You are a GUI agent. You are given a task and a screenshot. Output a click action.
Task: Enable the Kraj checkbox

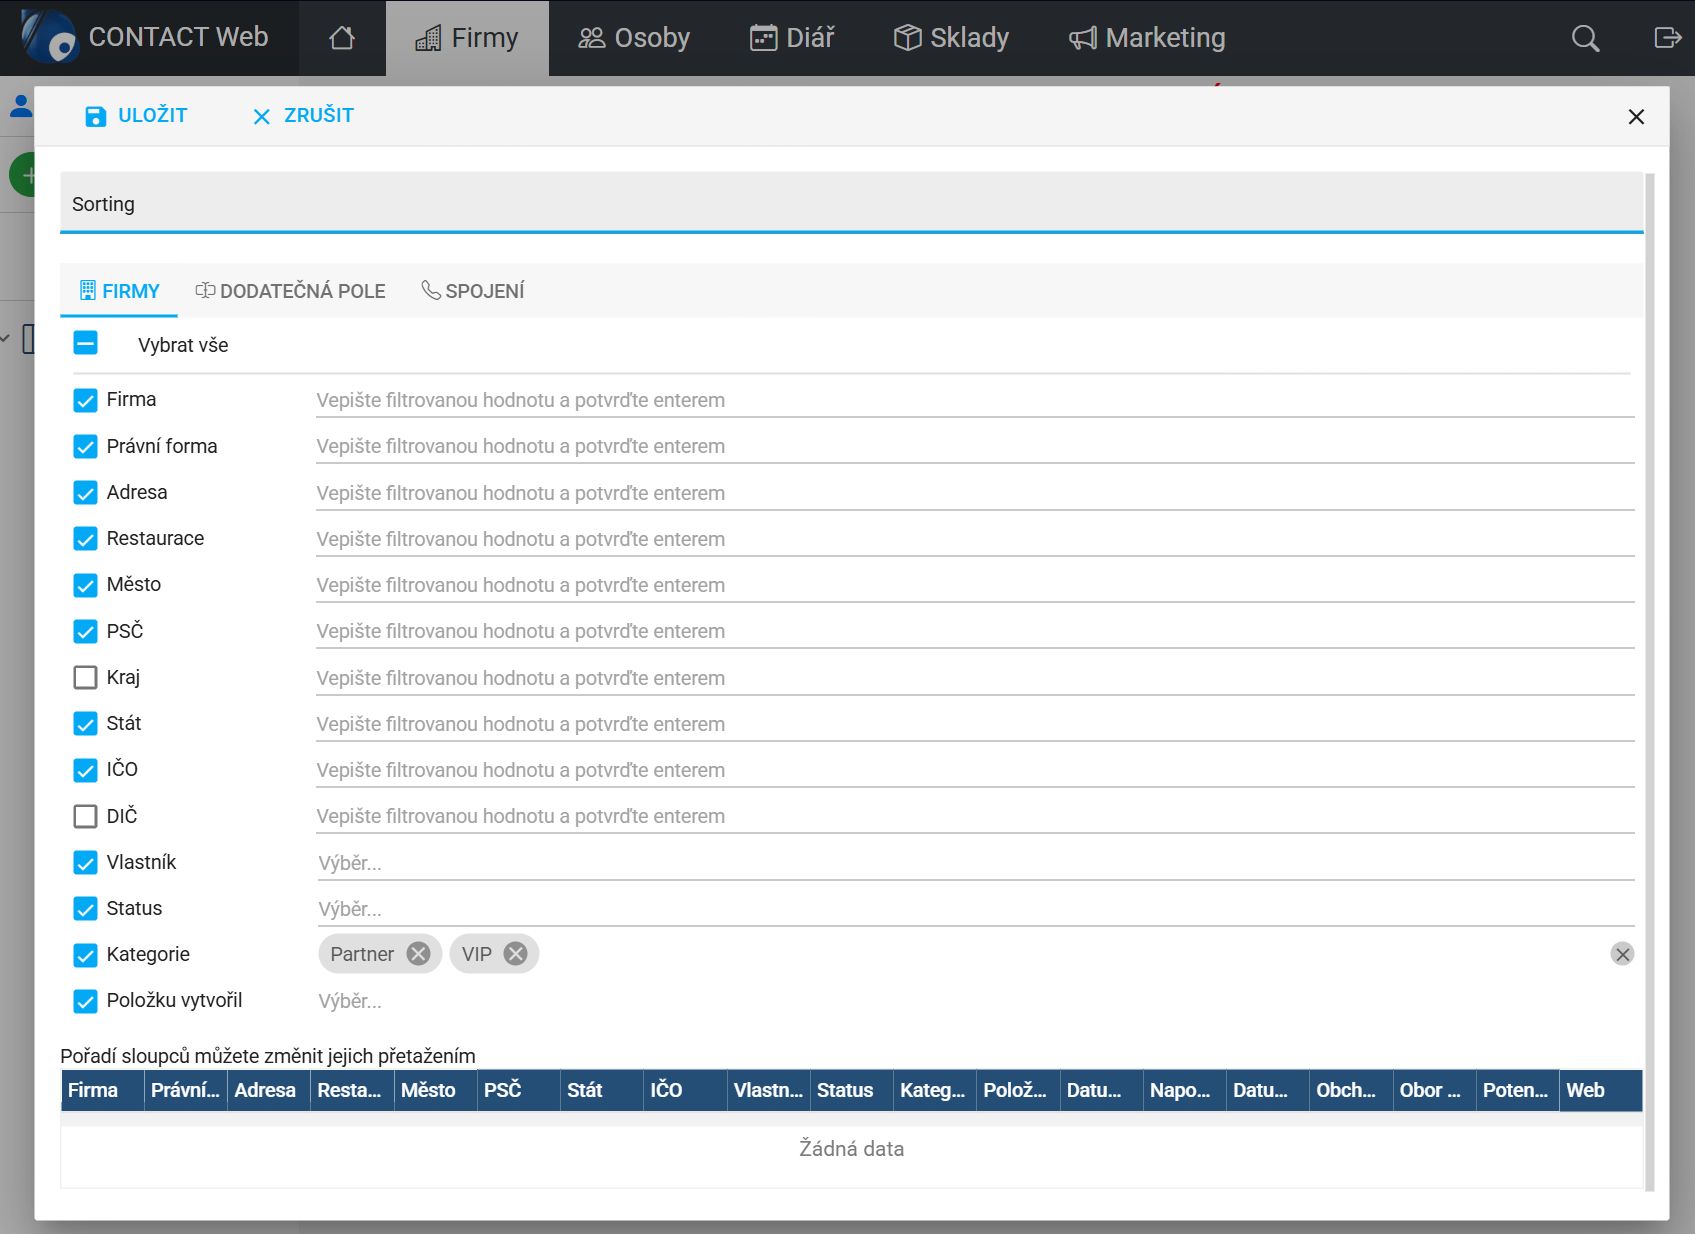(85, 677)
